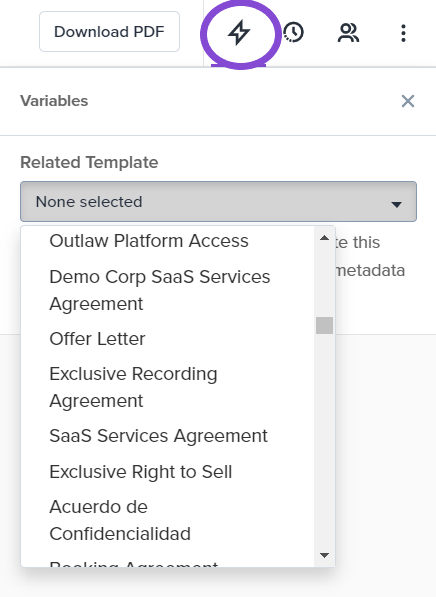Click the list scrollbar up arrow
Viewport: 436px width, 597px height.
coord(324,238)
